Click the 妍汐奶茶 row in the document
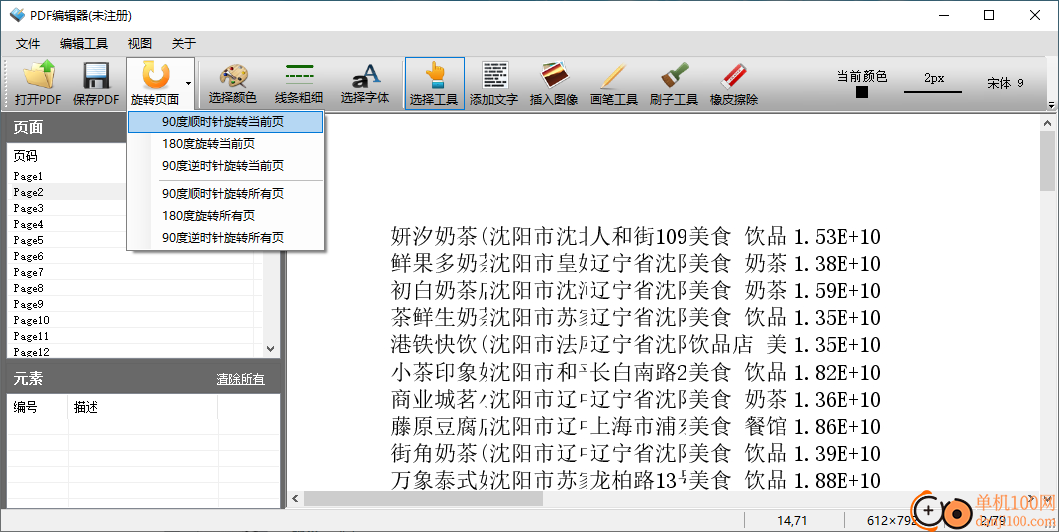The width and height of the screenshot is (1059, 532). pyautogui.click(x=636, y=236)
